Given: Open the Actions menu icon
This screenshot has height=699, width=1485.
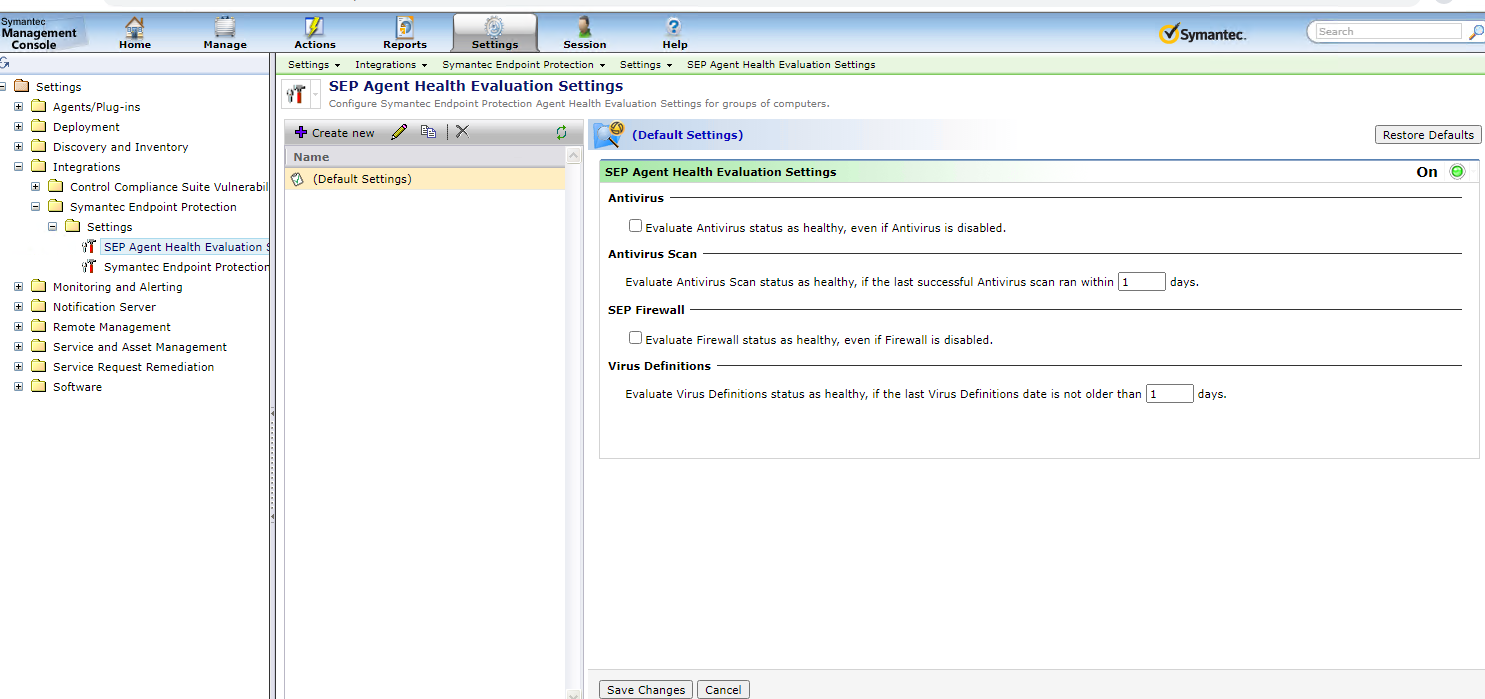Looking at the screenshot, I should [314, 27].
